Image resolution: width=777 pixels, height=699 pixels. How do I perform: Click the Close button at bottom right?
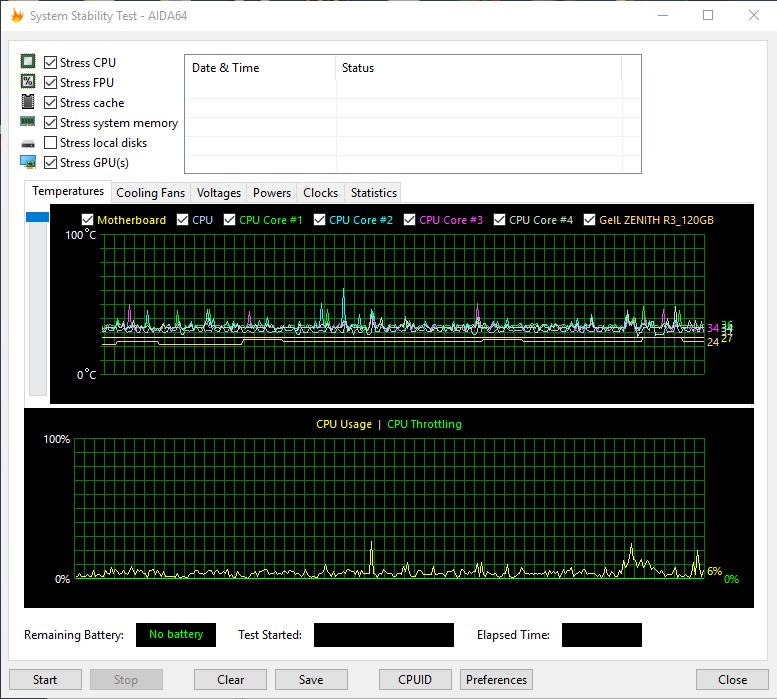coord(732,679)
